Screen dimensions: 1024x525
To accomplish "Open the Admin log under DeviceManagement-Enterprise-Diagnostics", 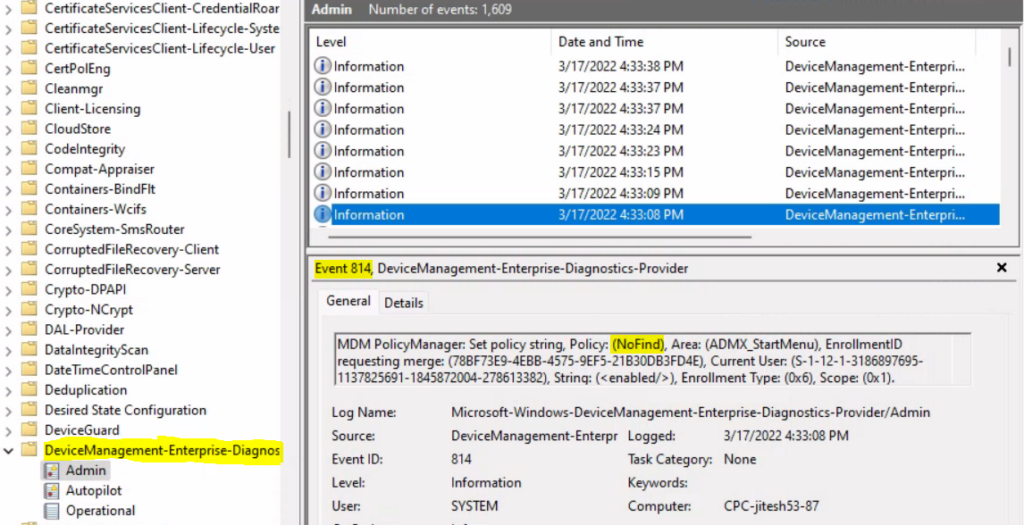I will pyautogui.click(x=86, y=470).
